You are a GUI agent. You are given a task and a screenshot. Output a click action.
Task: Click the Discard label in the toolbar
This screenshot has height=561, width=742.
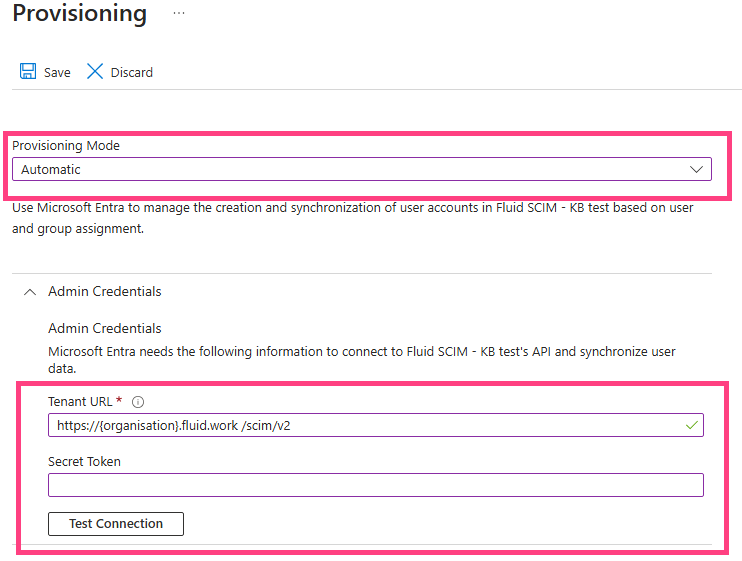(x=132, y=72)
